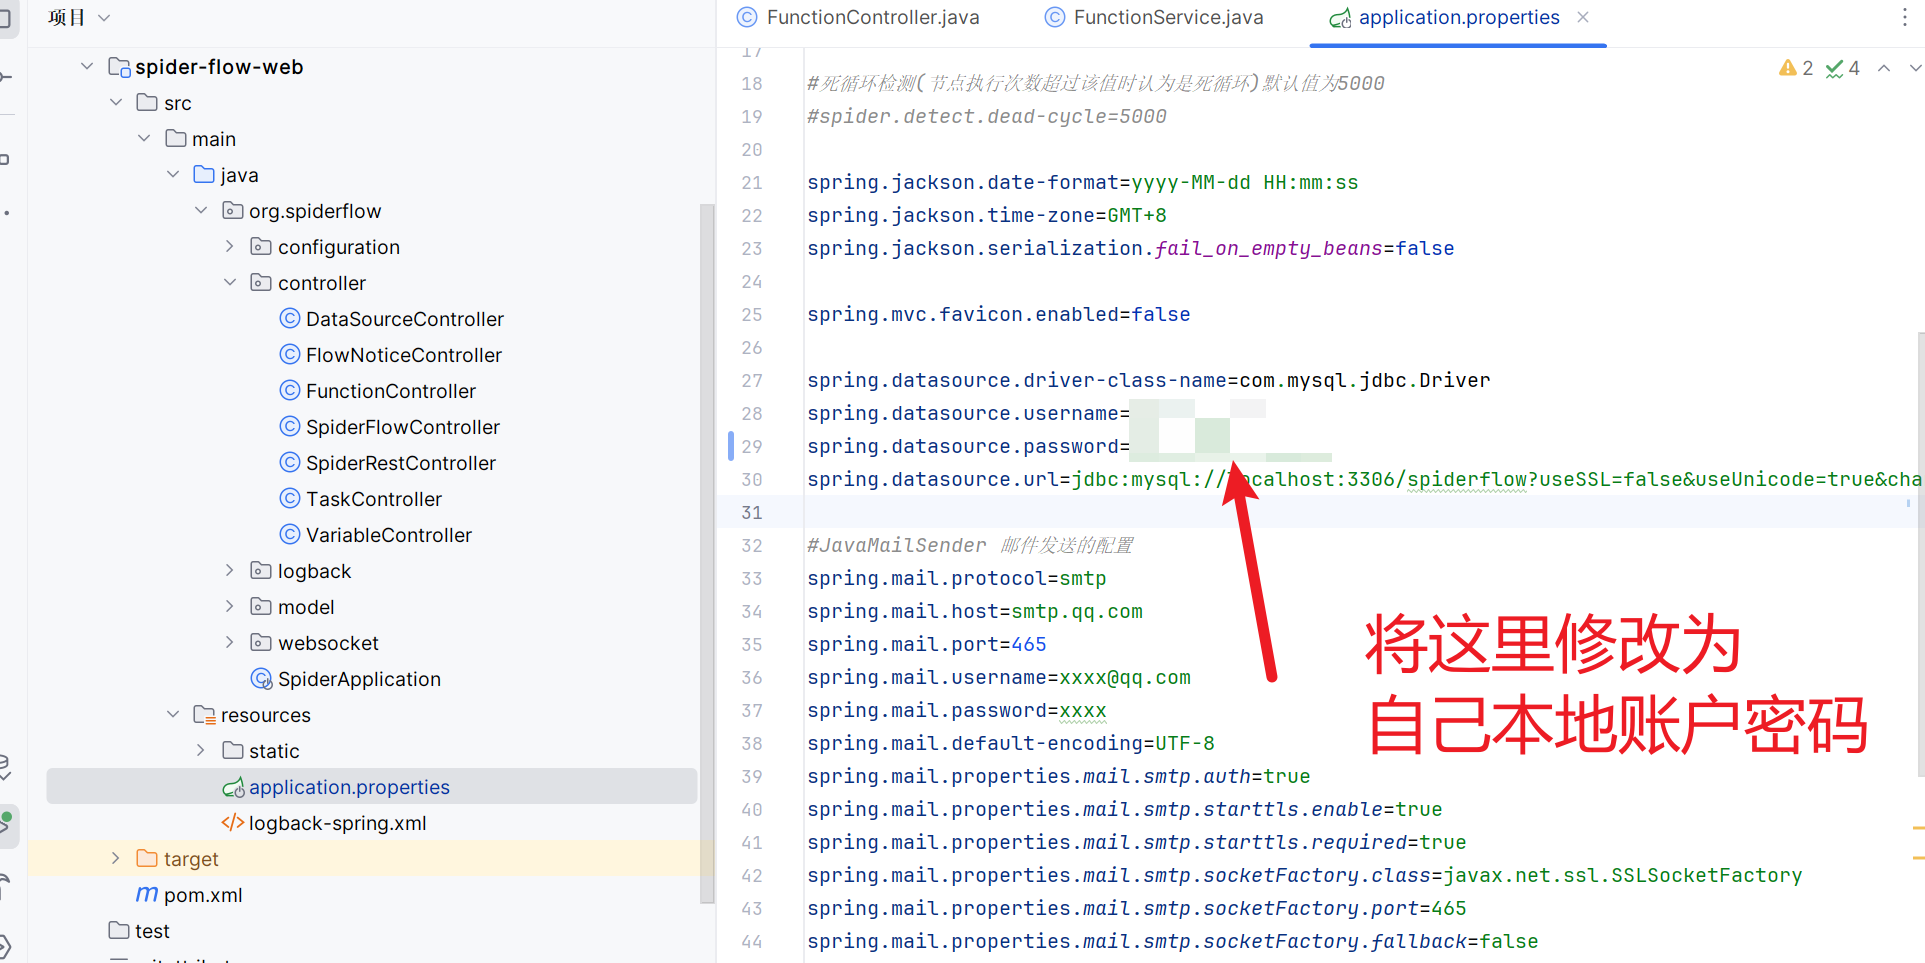The width and height of the screenshot is (1925, 963).
Task: Open the 项目 view dropdown
Action: [x=79, y=18]
